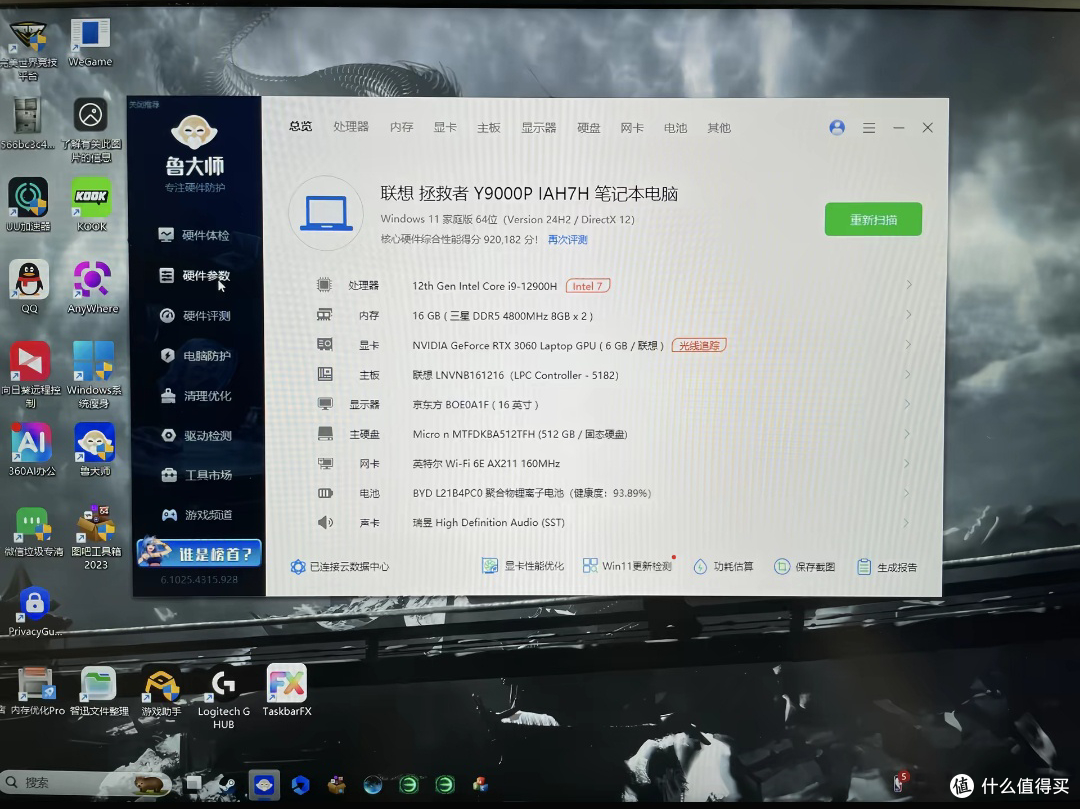
Task: Open the WeGame desktop shortcut
Action: click(x=90, y=43)
